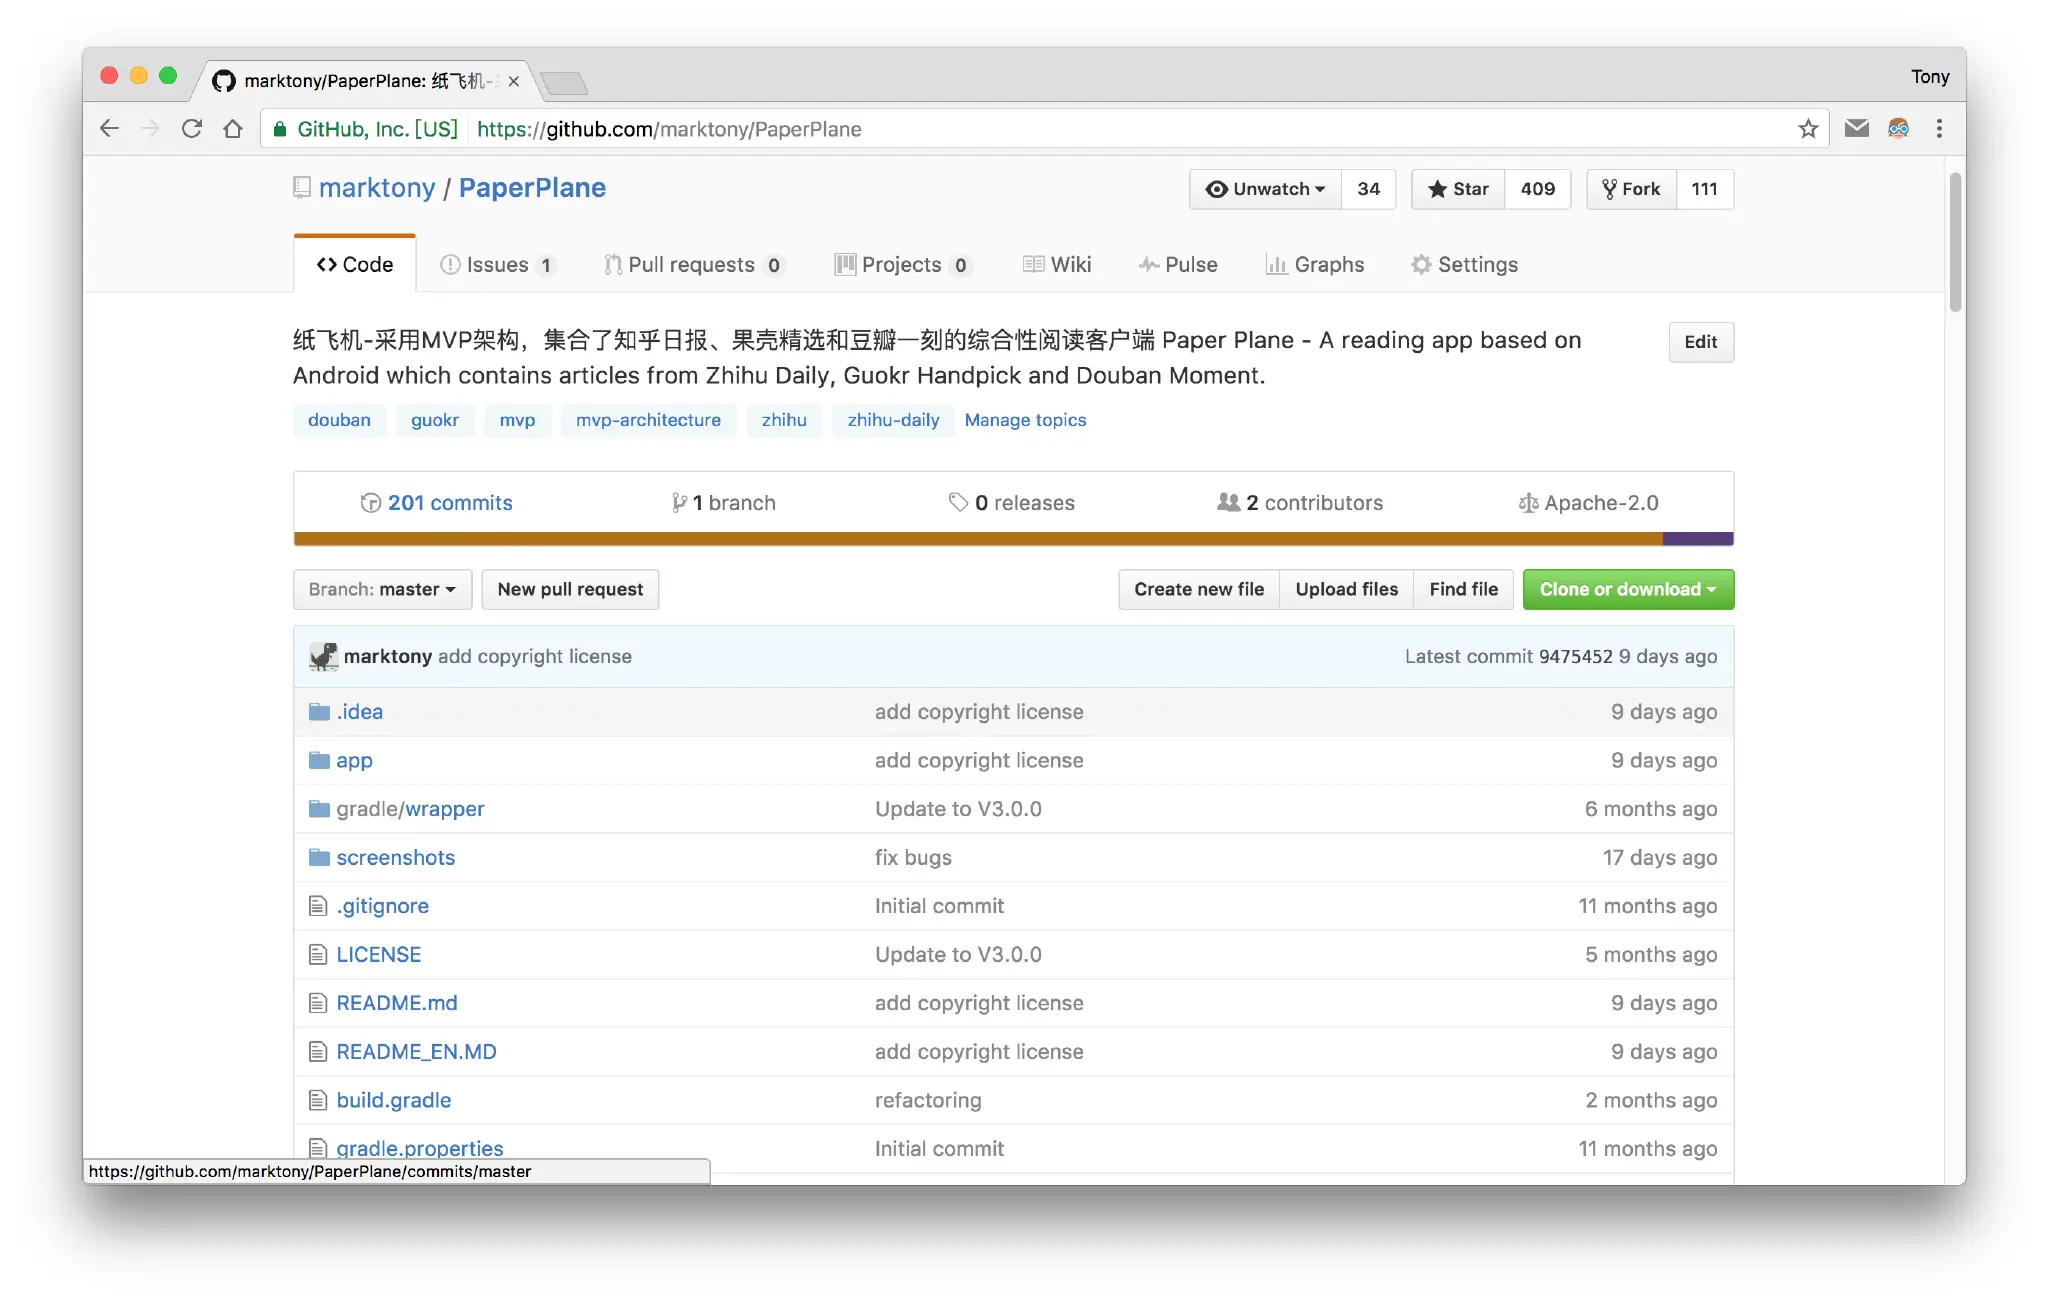Image resolution: width=2048 pixels, height=1302 pixels.
Task: Open the marktony owner profile link
Action: click(x=377, y=188)
